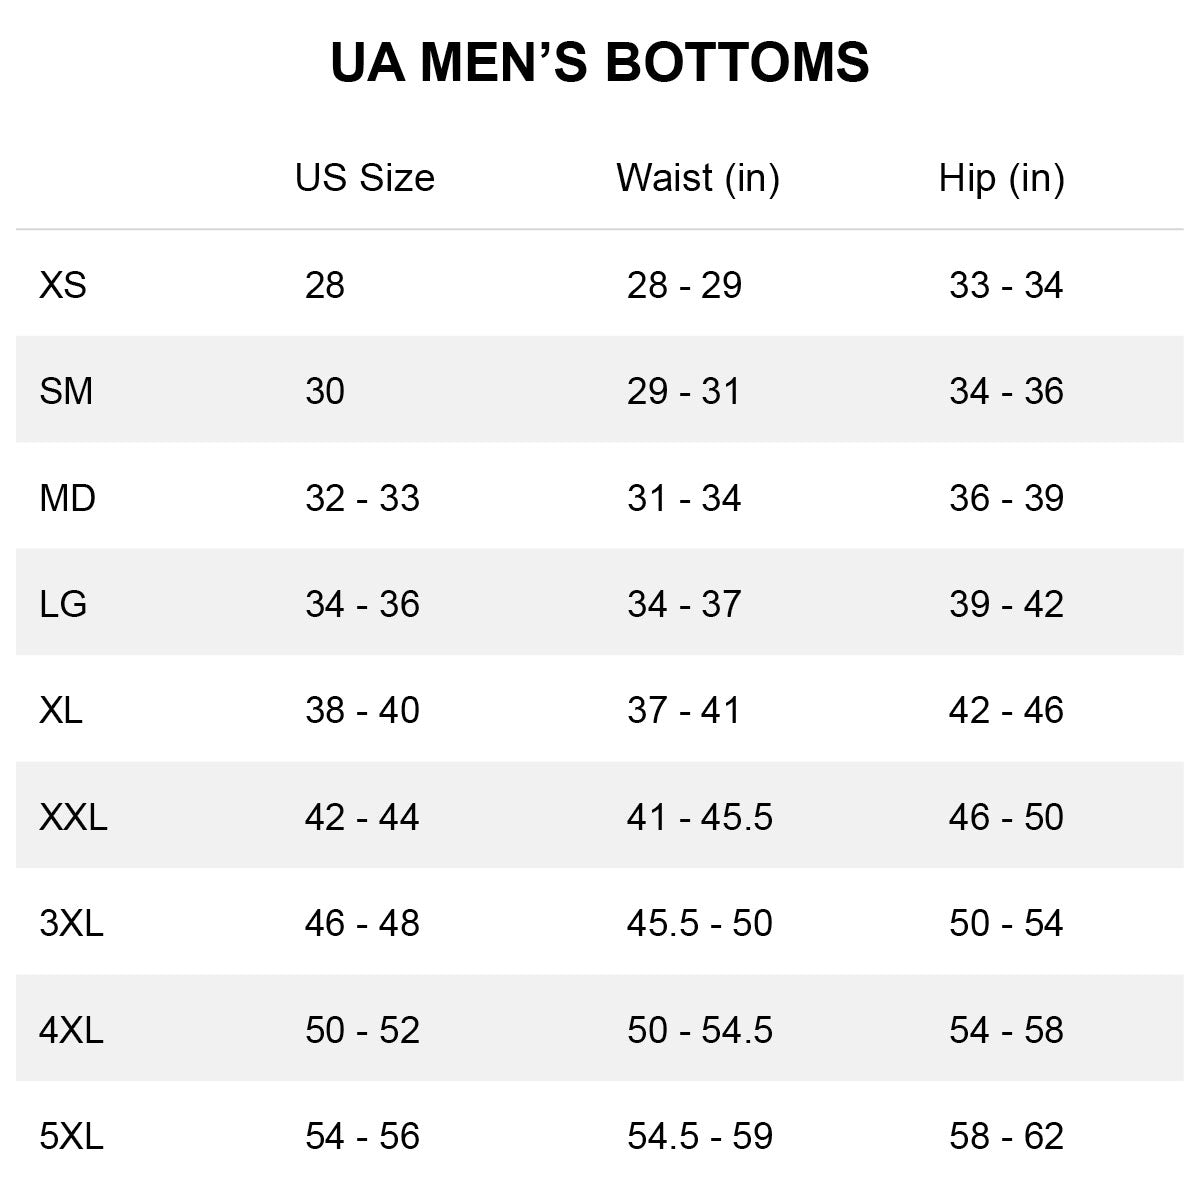Click the XS size row label

pos(63,285)
